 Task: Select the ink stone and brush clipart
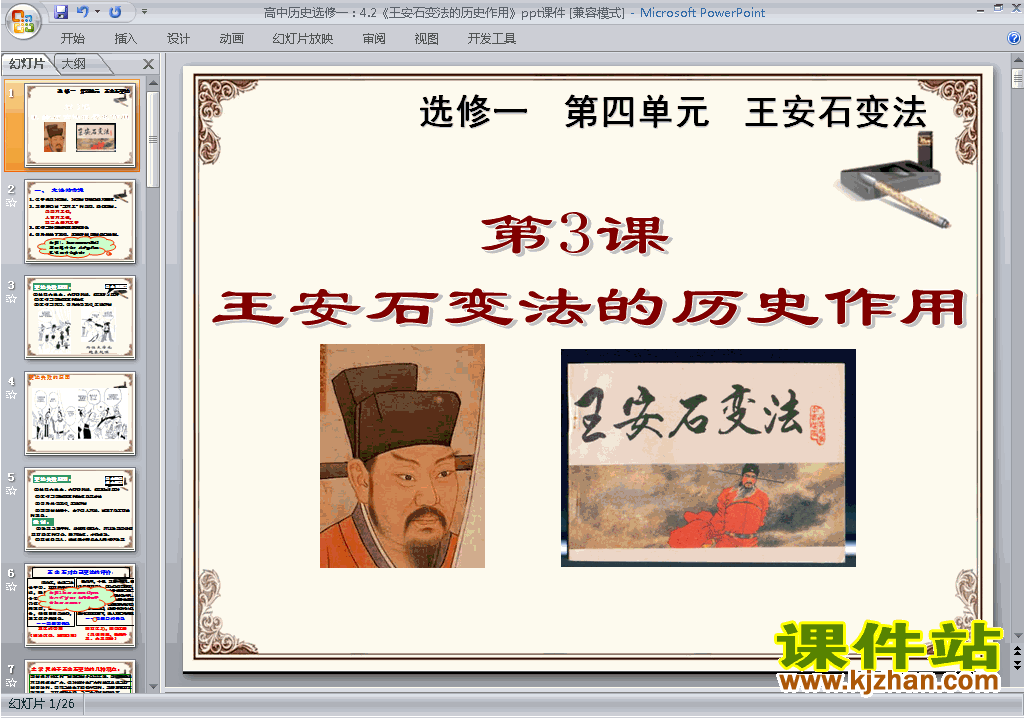(893, 179)
